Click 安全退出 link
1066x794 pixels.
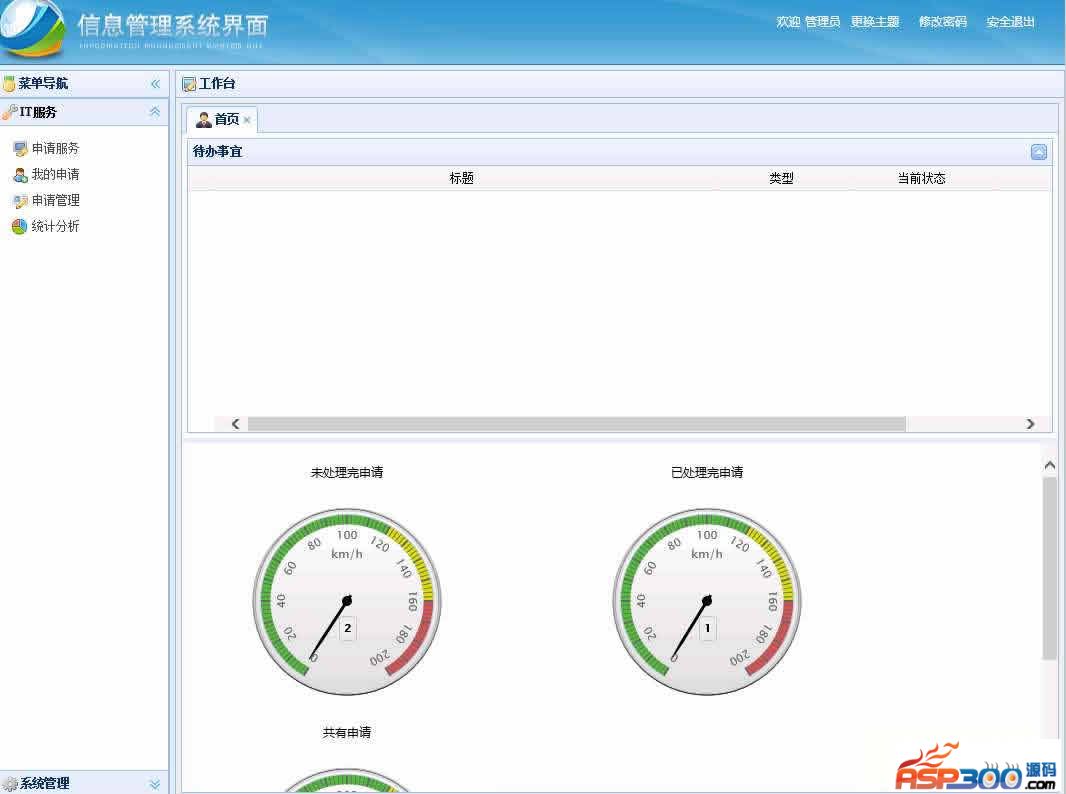[1010, 22]
